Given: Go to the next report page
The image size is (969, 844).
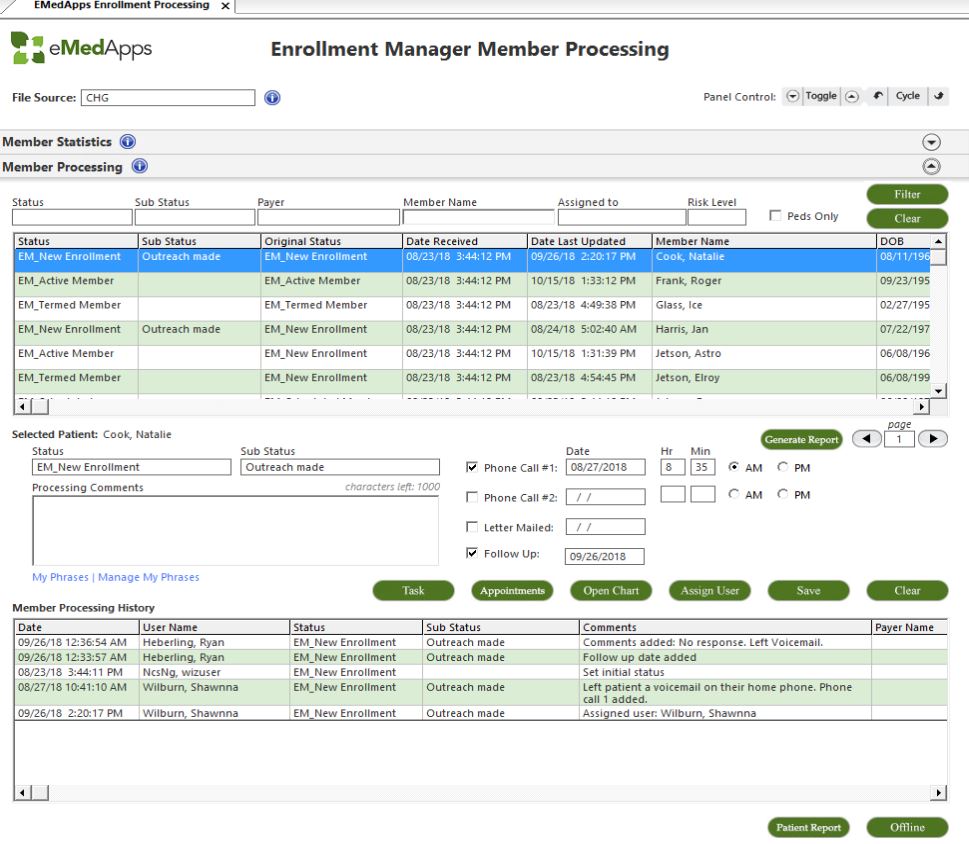Looking at the screenshot, I should [x=933, y=439].
